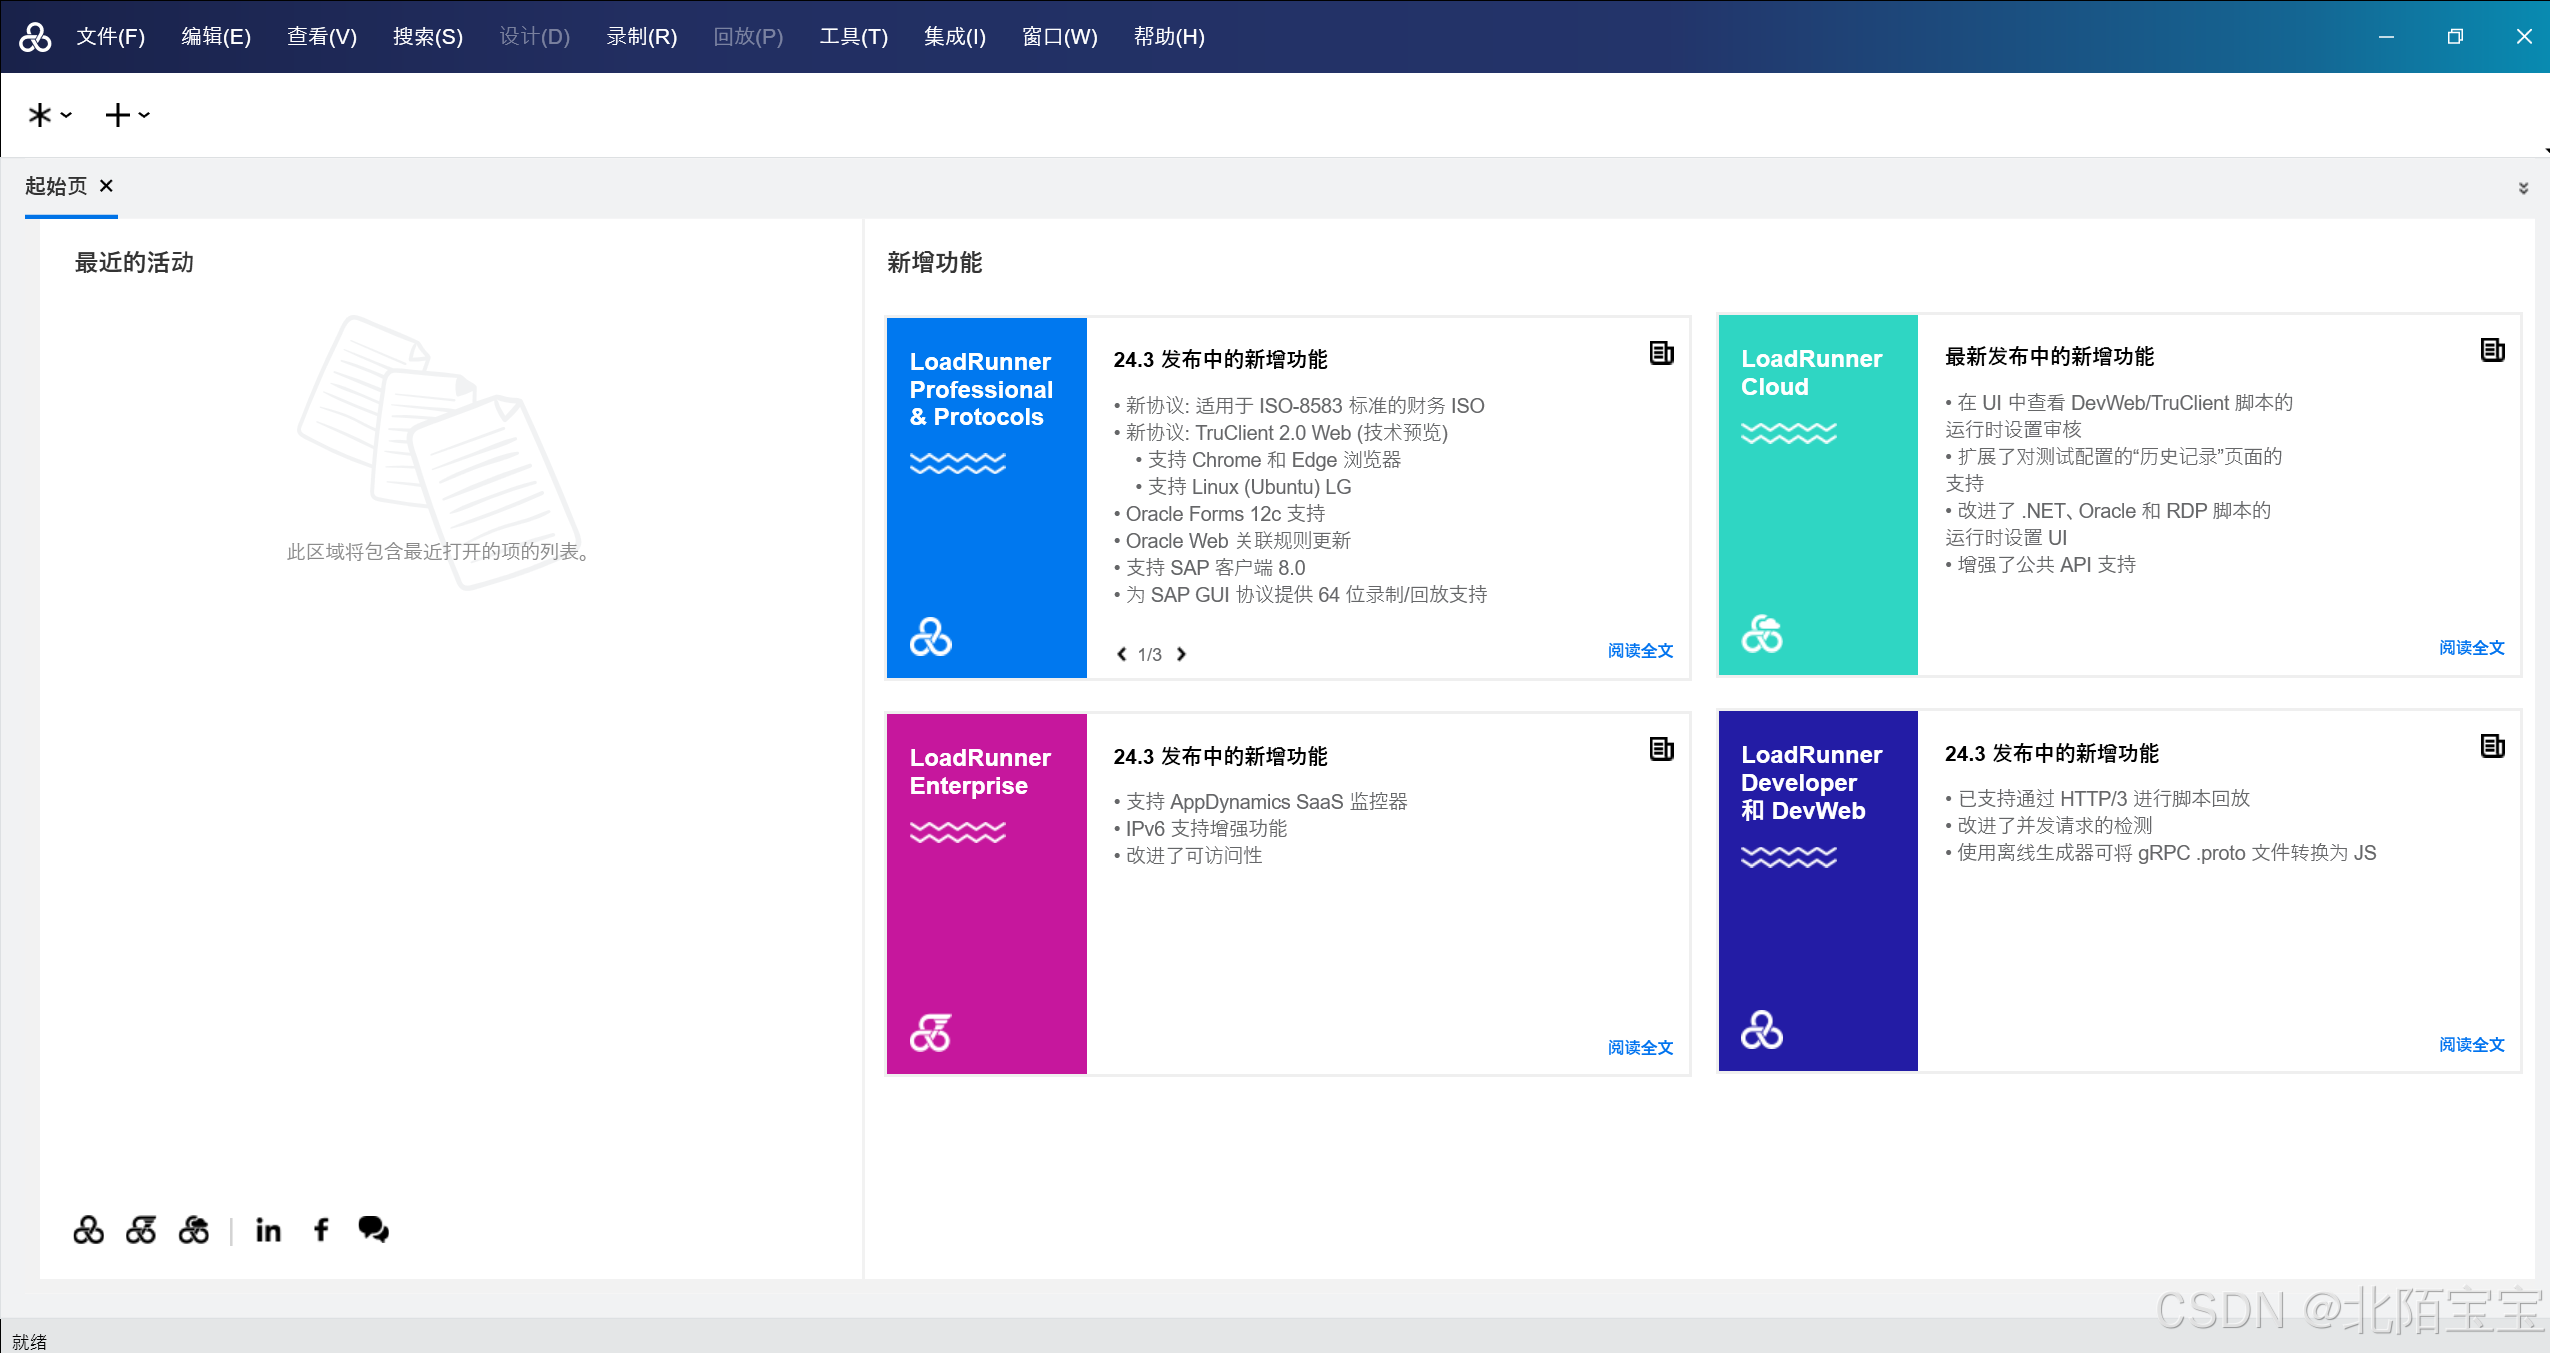Viewport: 2550px width, 1353px height.
Task: Open dropdown arrow beside asterisk icon
Action: 65,116
